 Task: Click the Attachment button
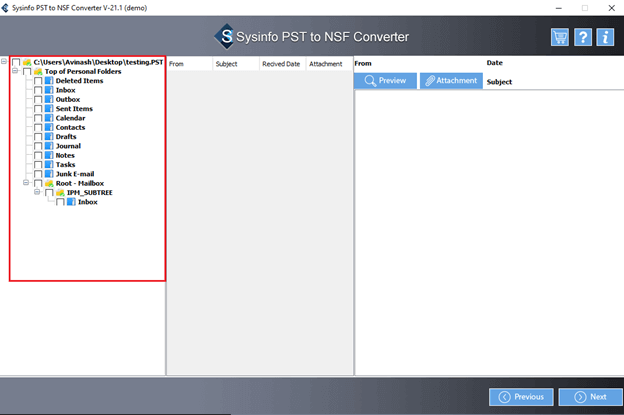coord(451,81)
